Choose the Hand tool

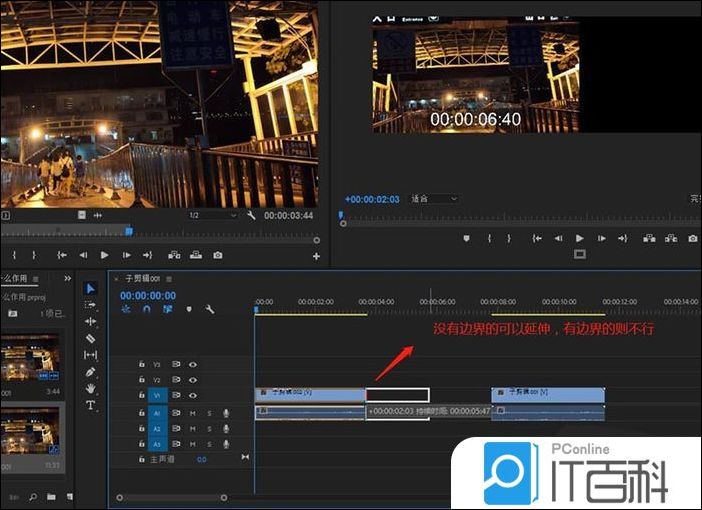(x=91, y=388)
